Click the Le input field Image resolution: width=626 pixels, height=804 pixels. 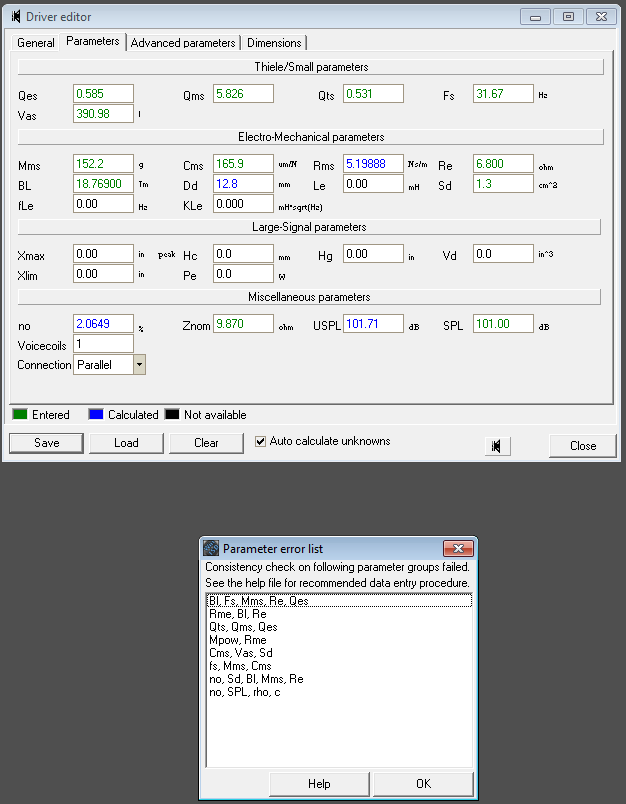coord(373,184)
